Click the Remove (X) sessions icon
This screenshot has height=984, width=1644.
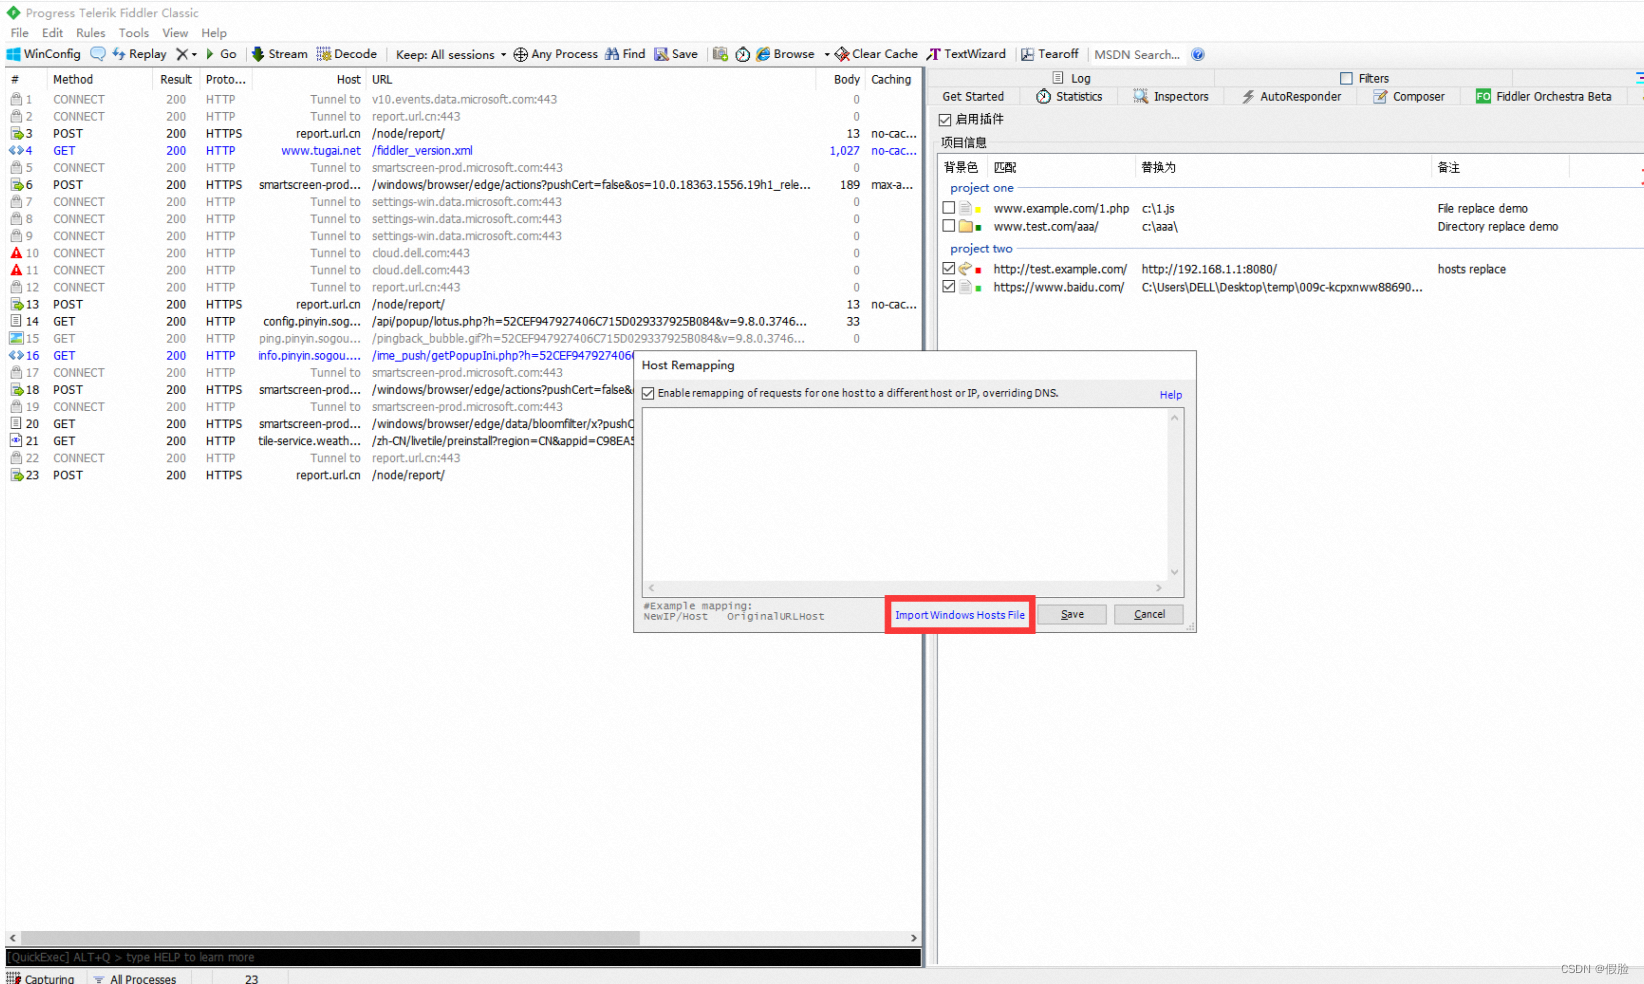[182, 54]
